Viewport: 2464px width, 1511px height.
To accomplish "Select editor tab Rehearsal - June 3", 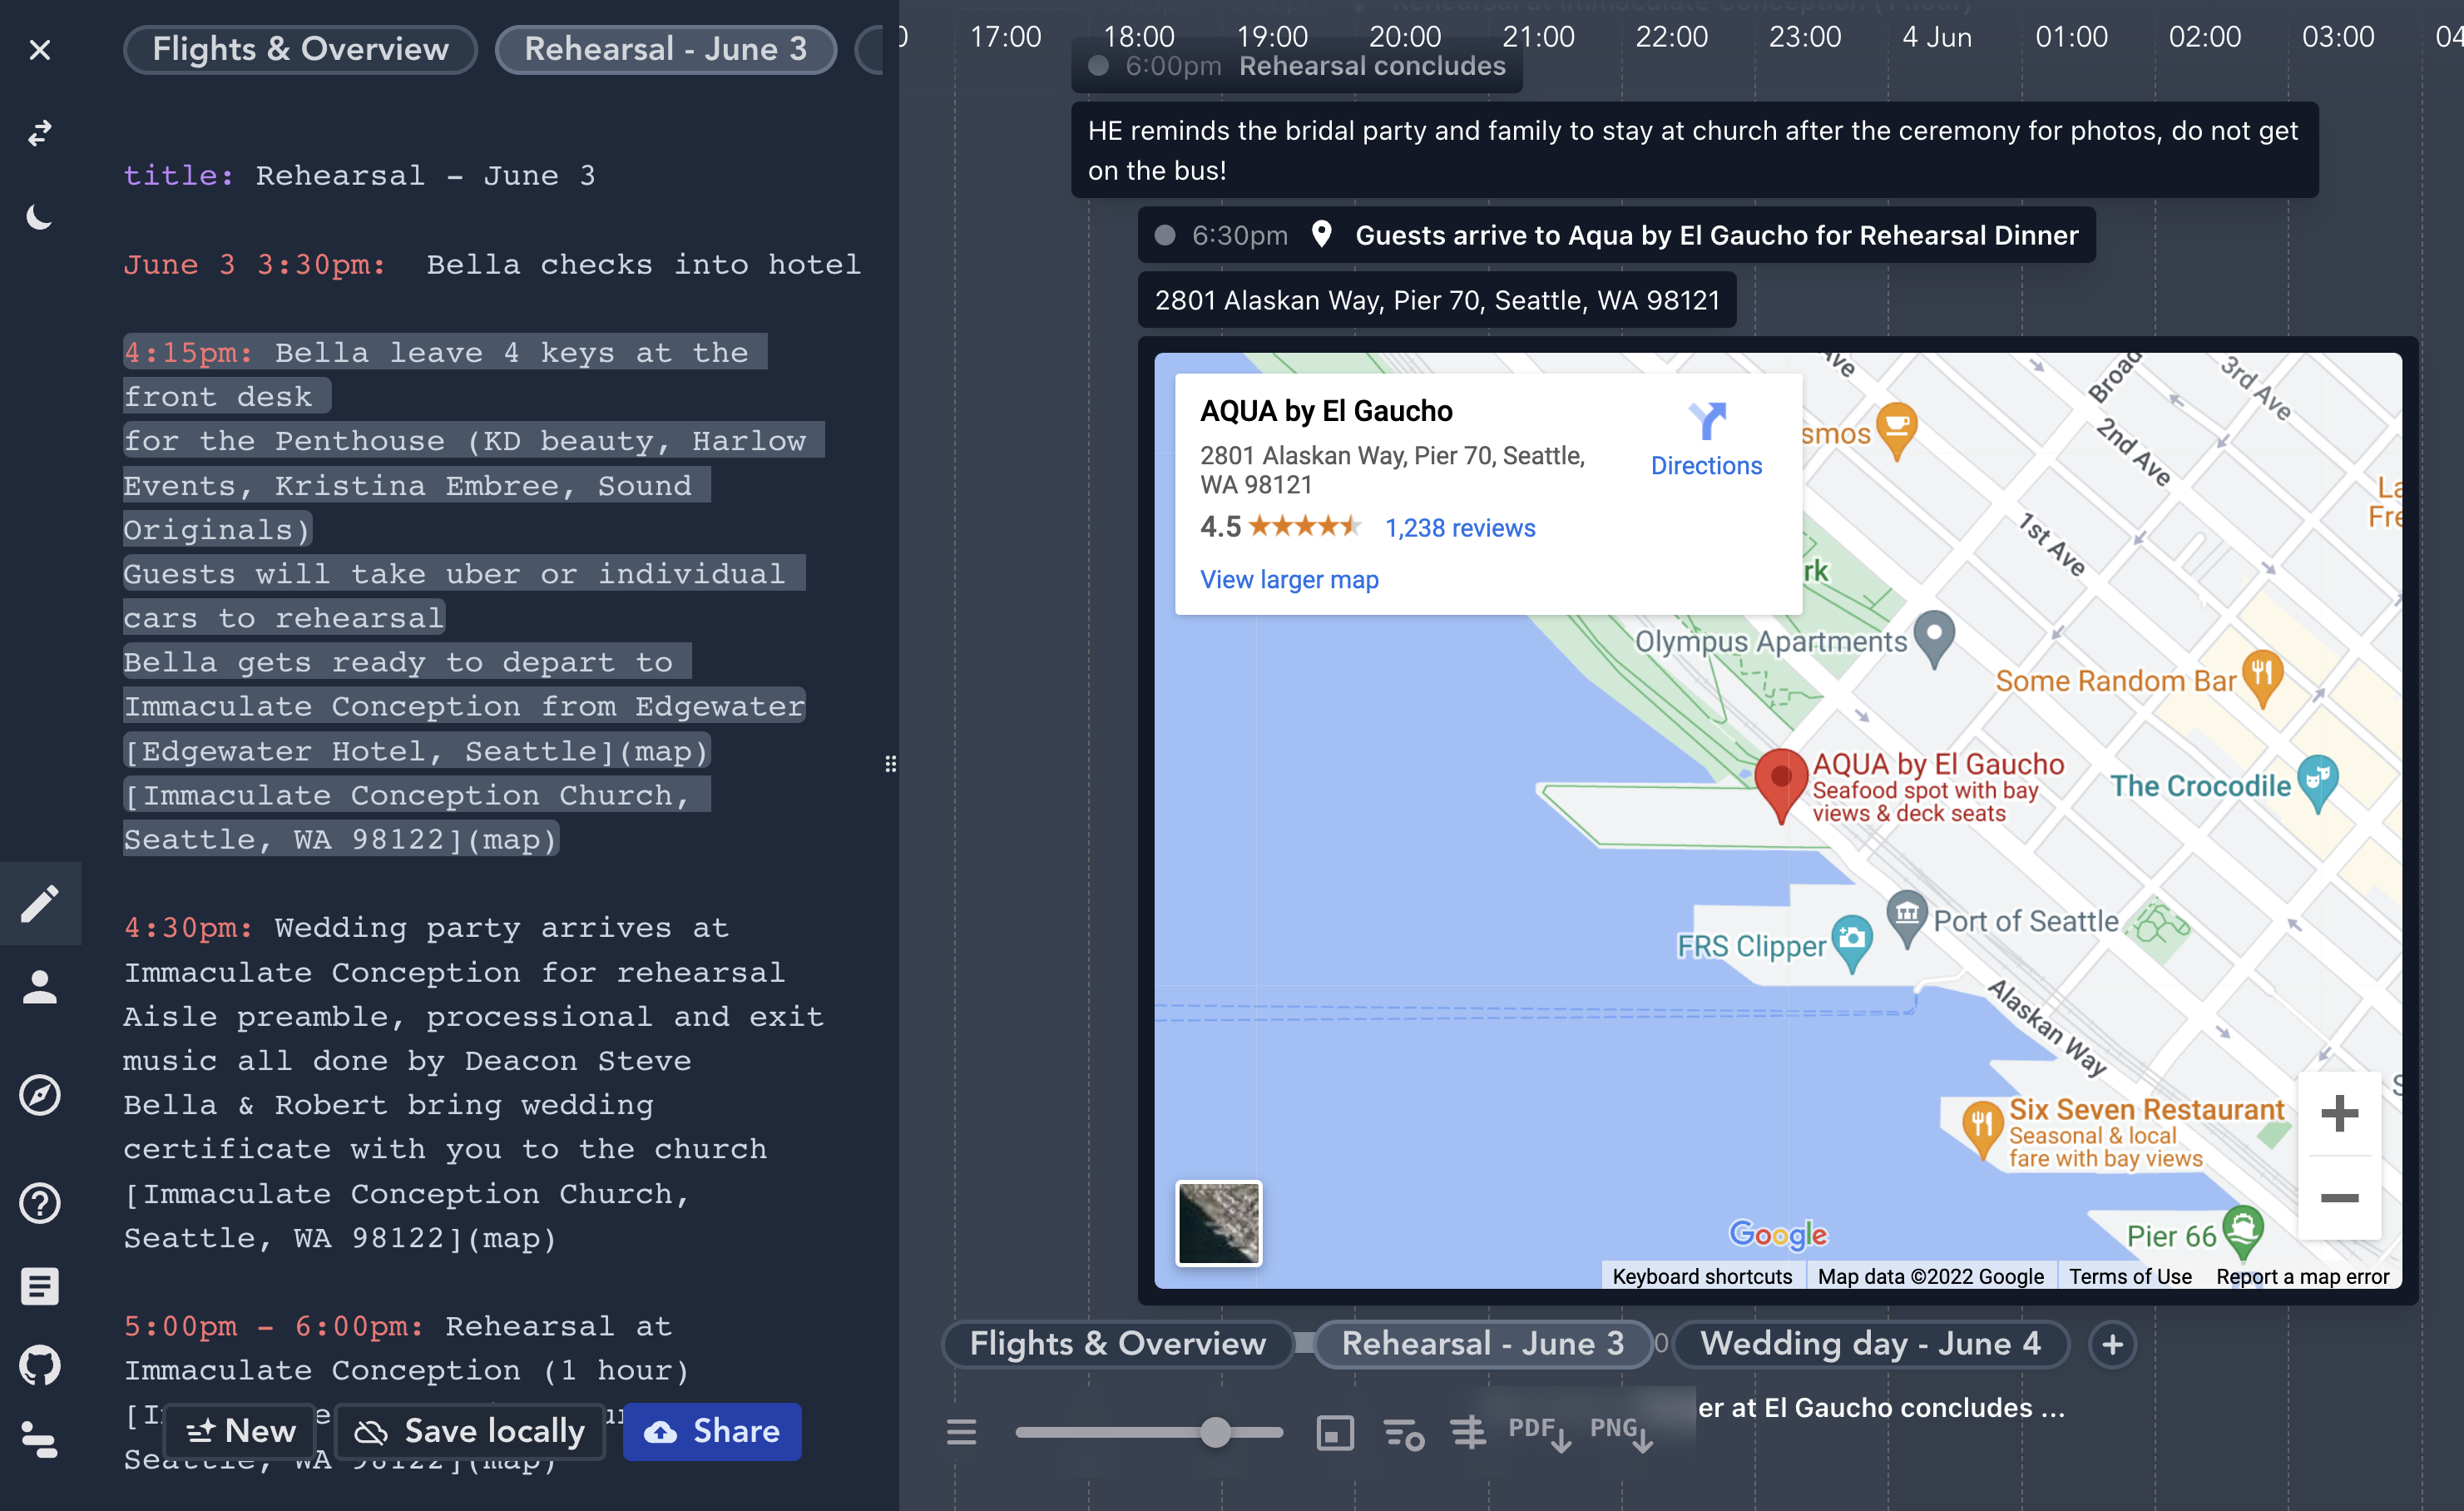I will coord(666,49).
